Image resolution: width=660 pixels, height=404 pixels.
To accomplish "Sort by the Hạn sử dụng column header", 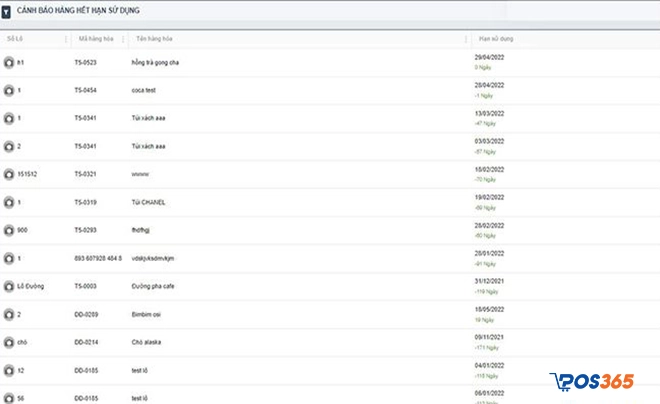I will pos(496,39).
